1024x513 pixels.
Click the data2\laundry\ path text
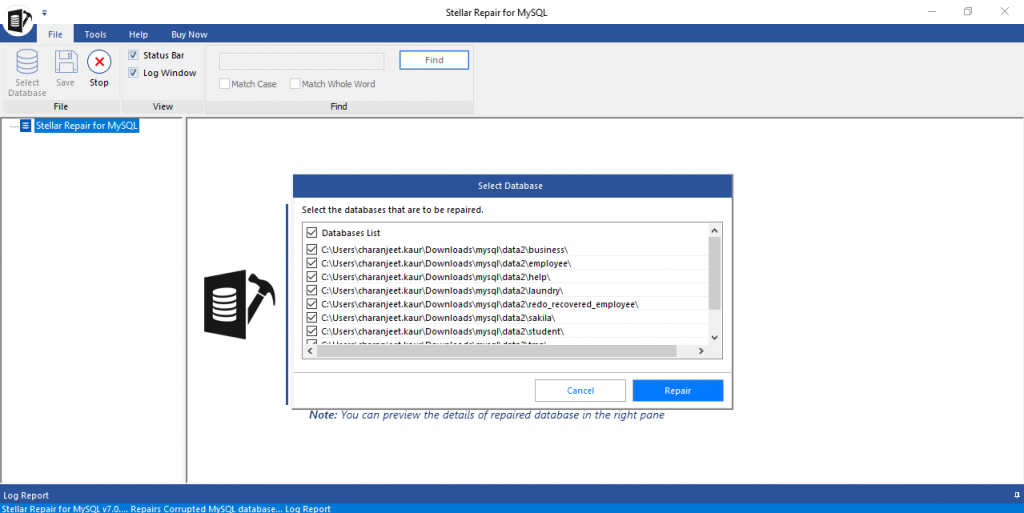(442, 290)
